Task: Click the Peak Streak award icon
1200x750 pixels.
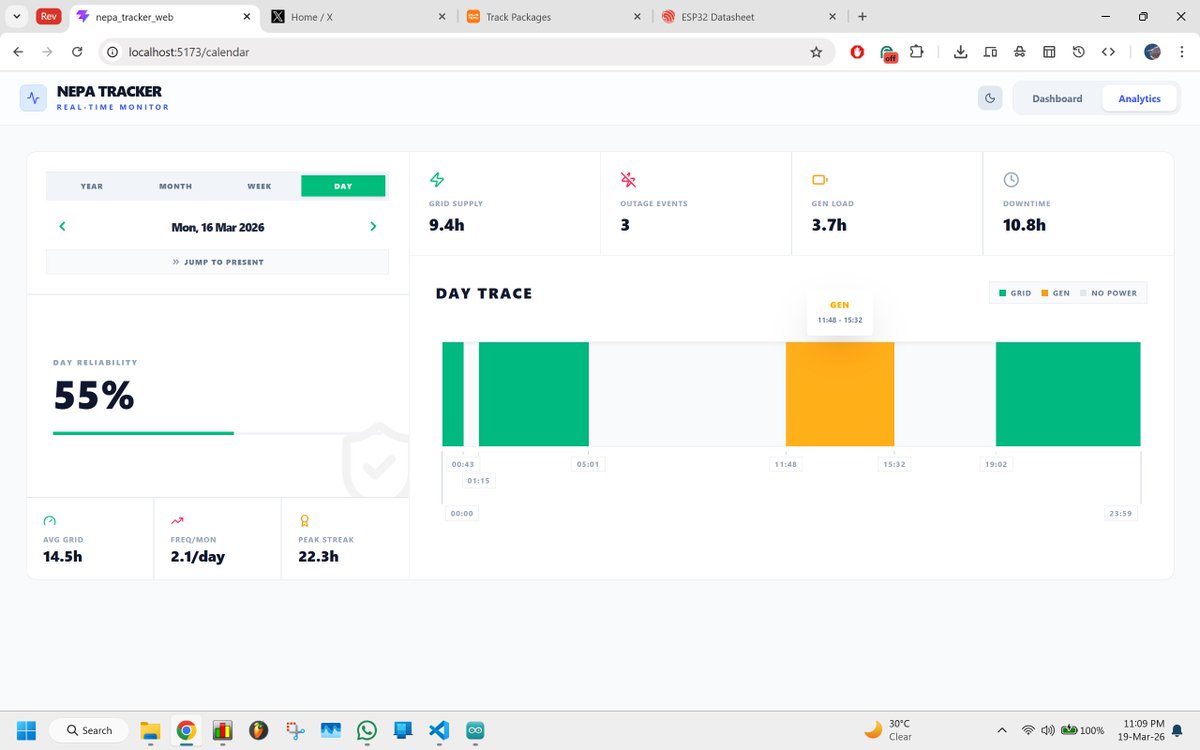Action: pos(304,521)
